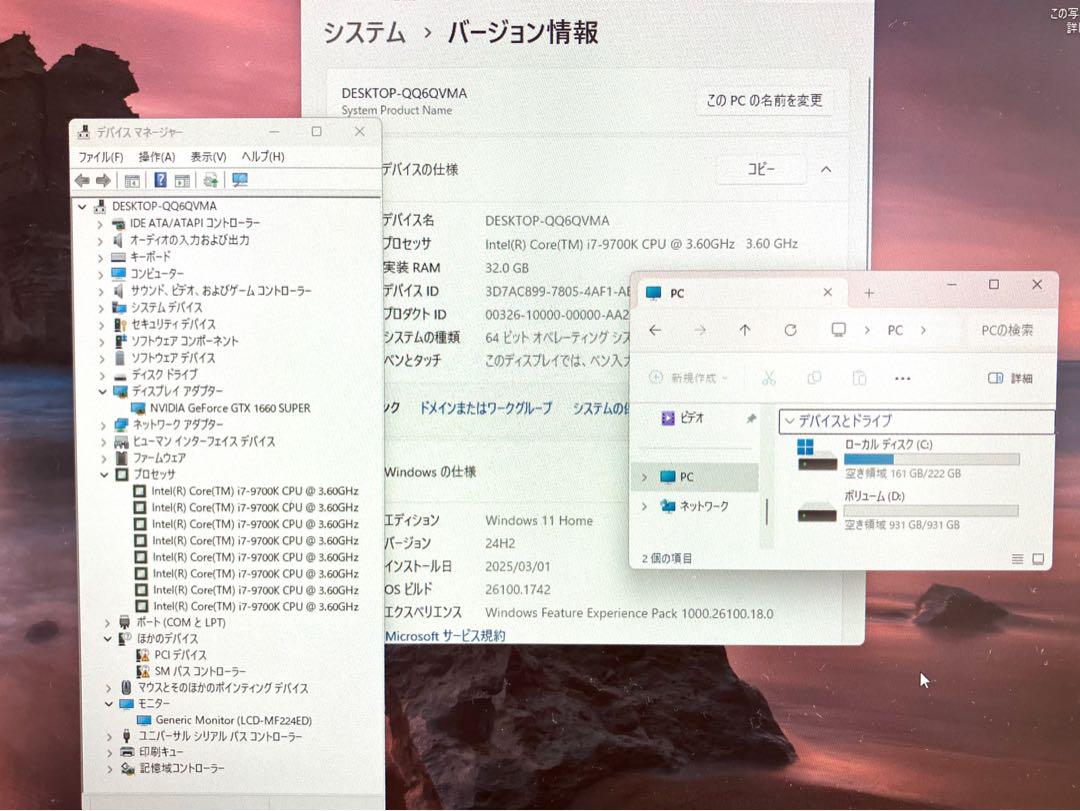This screenshot has height=811, width=1080.
Task: Open ヘルプ(H) menu in Device Manager
Action: click(x=262, y=157)
